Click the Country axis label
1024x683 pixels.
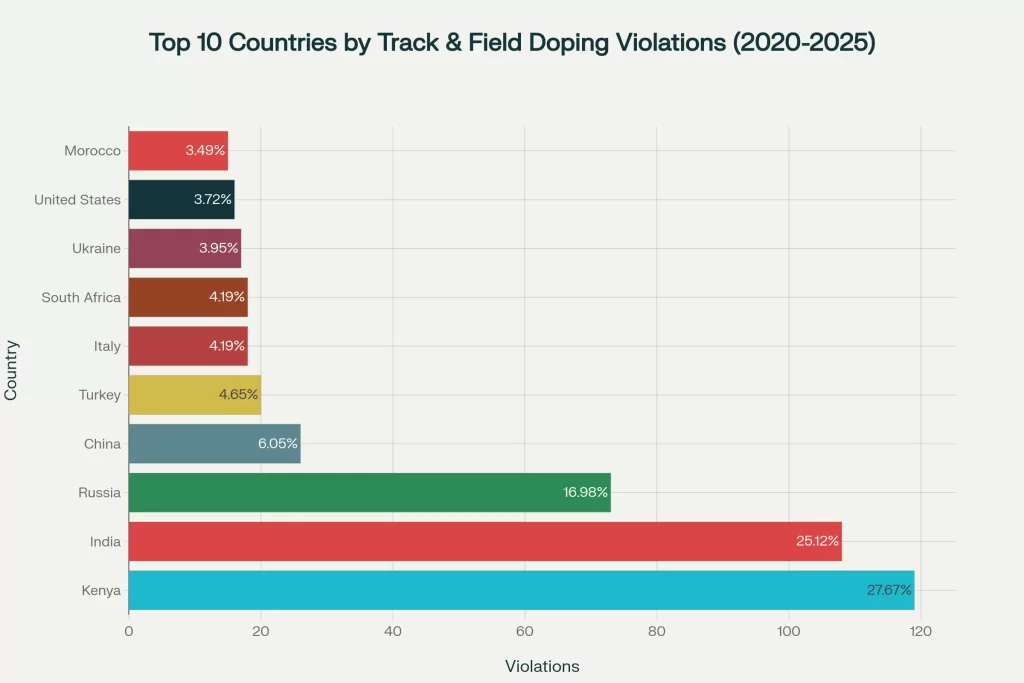click(13, 366)
